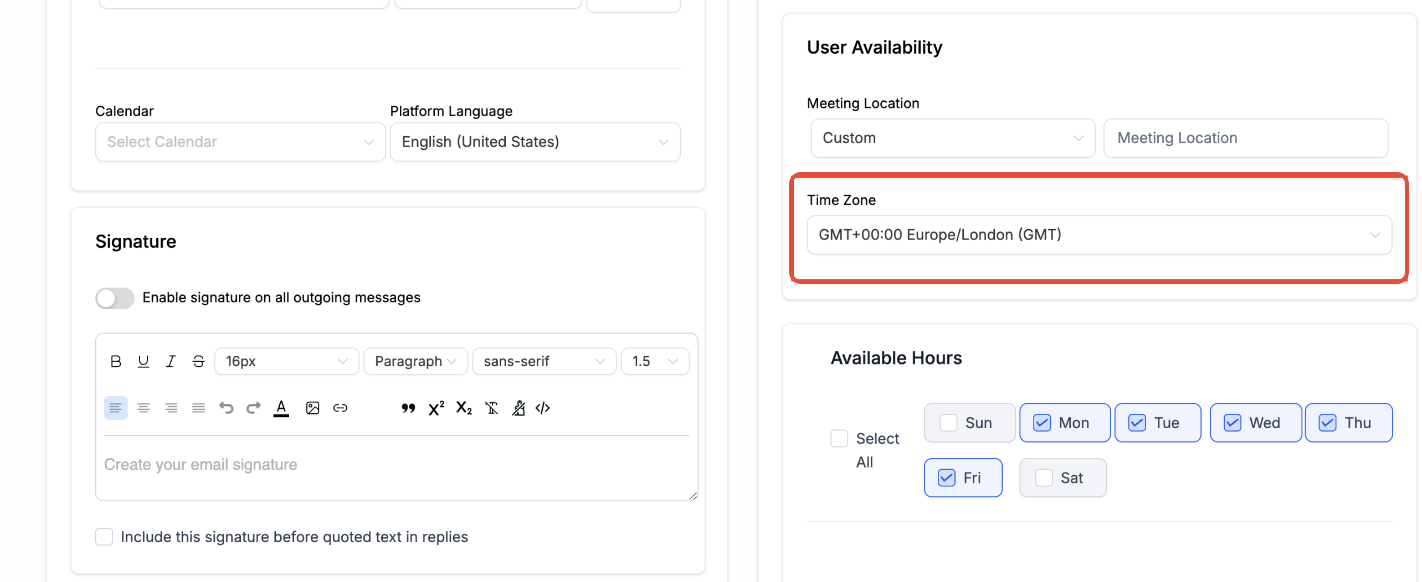The height and width of the screenshot is (582, 1422).
Task: Undo last signature edit
Action: tap(226, 408)
